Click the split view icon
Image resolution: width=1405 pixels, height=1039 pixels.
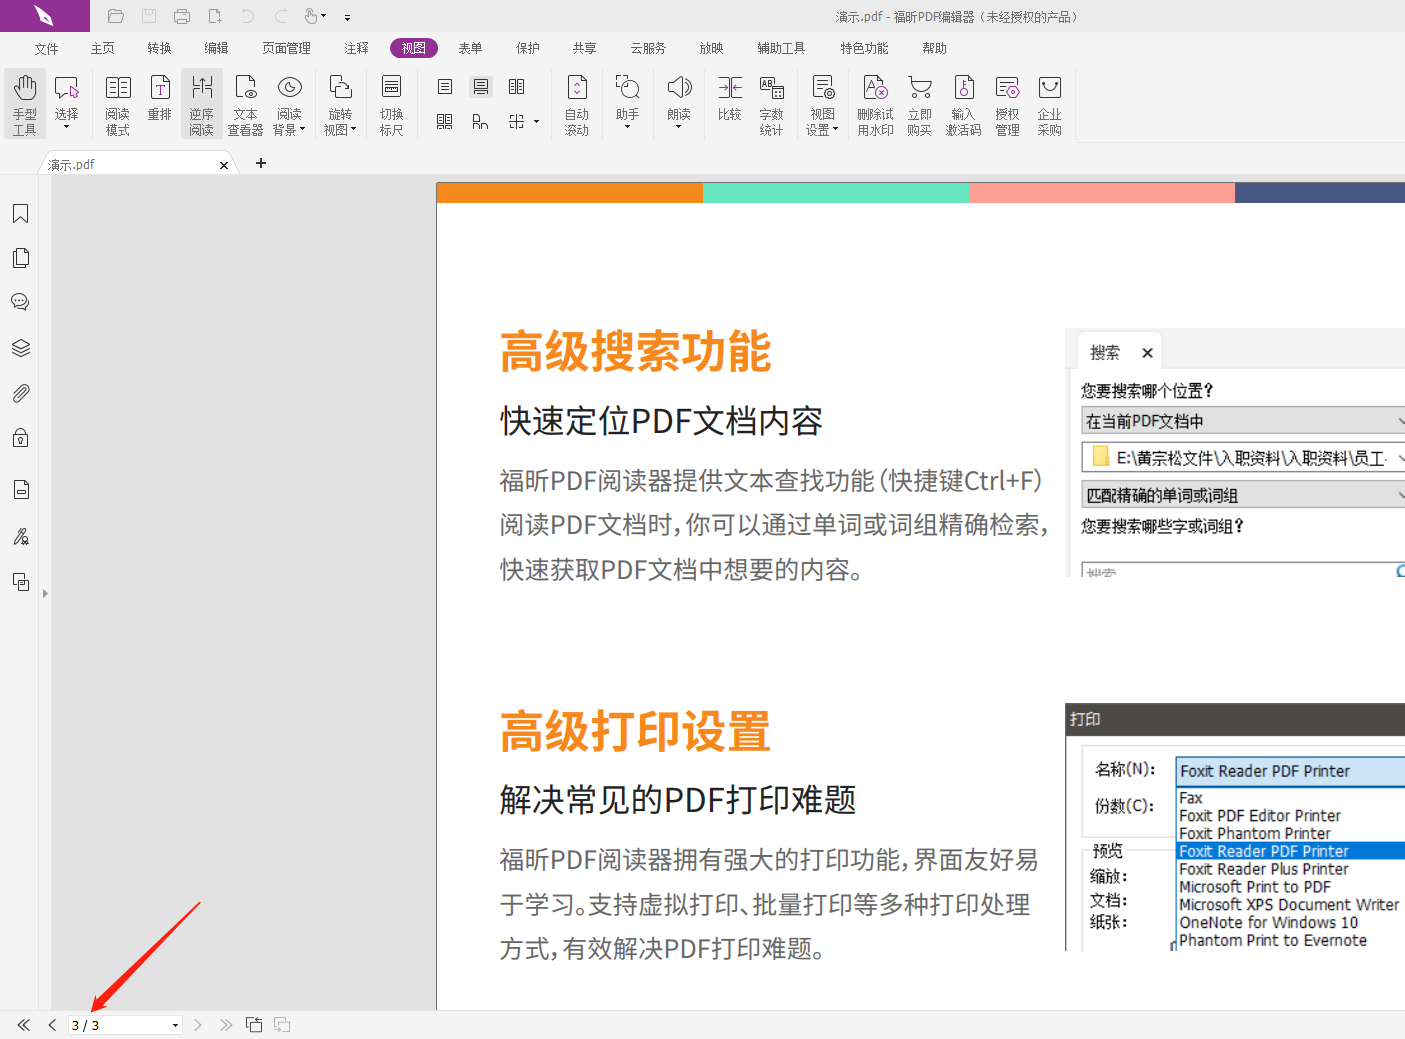pyautogui.click(x=516, y=122)
